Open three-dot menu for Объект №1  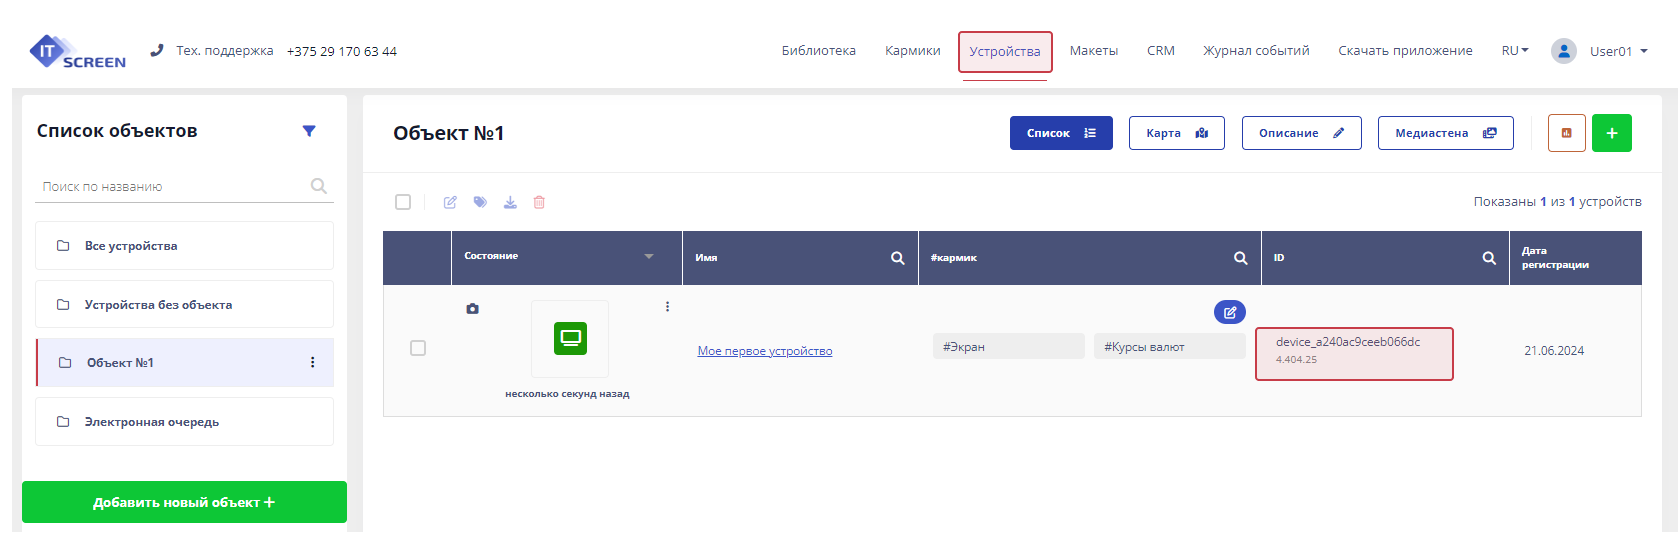coord(313,362)
